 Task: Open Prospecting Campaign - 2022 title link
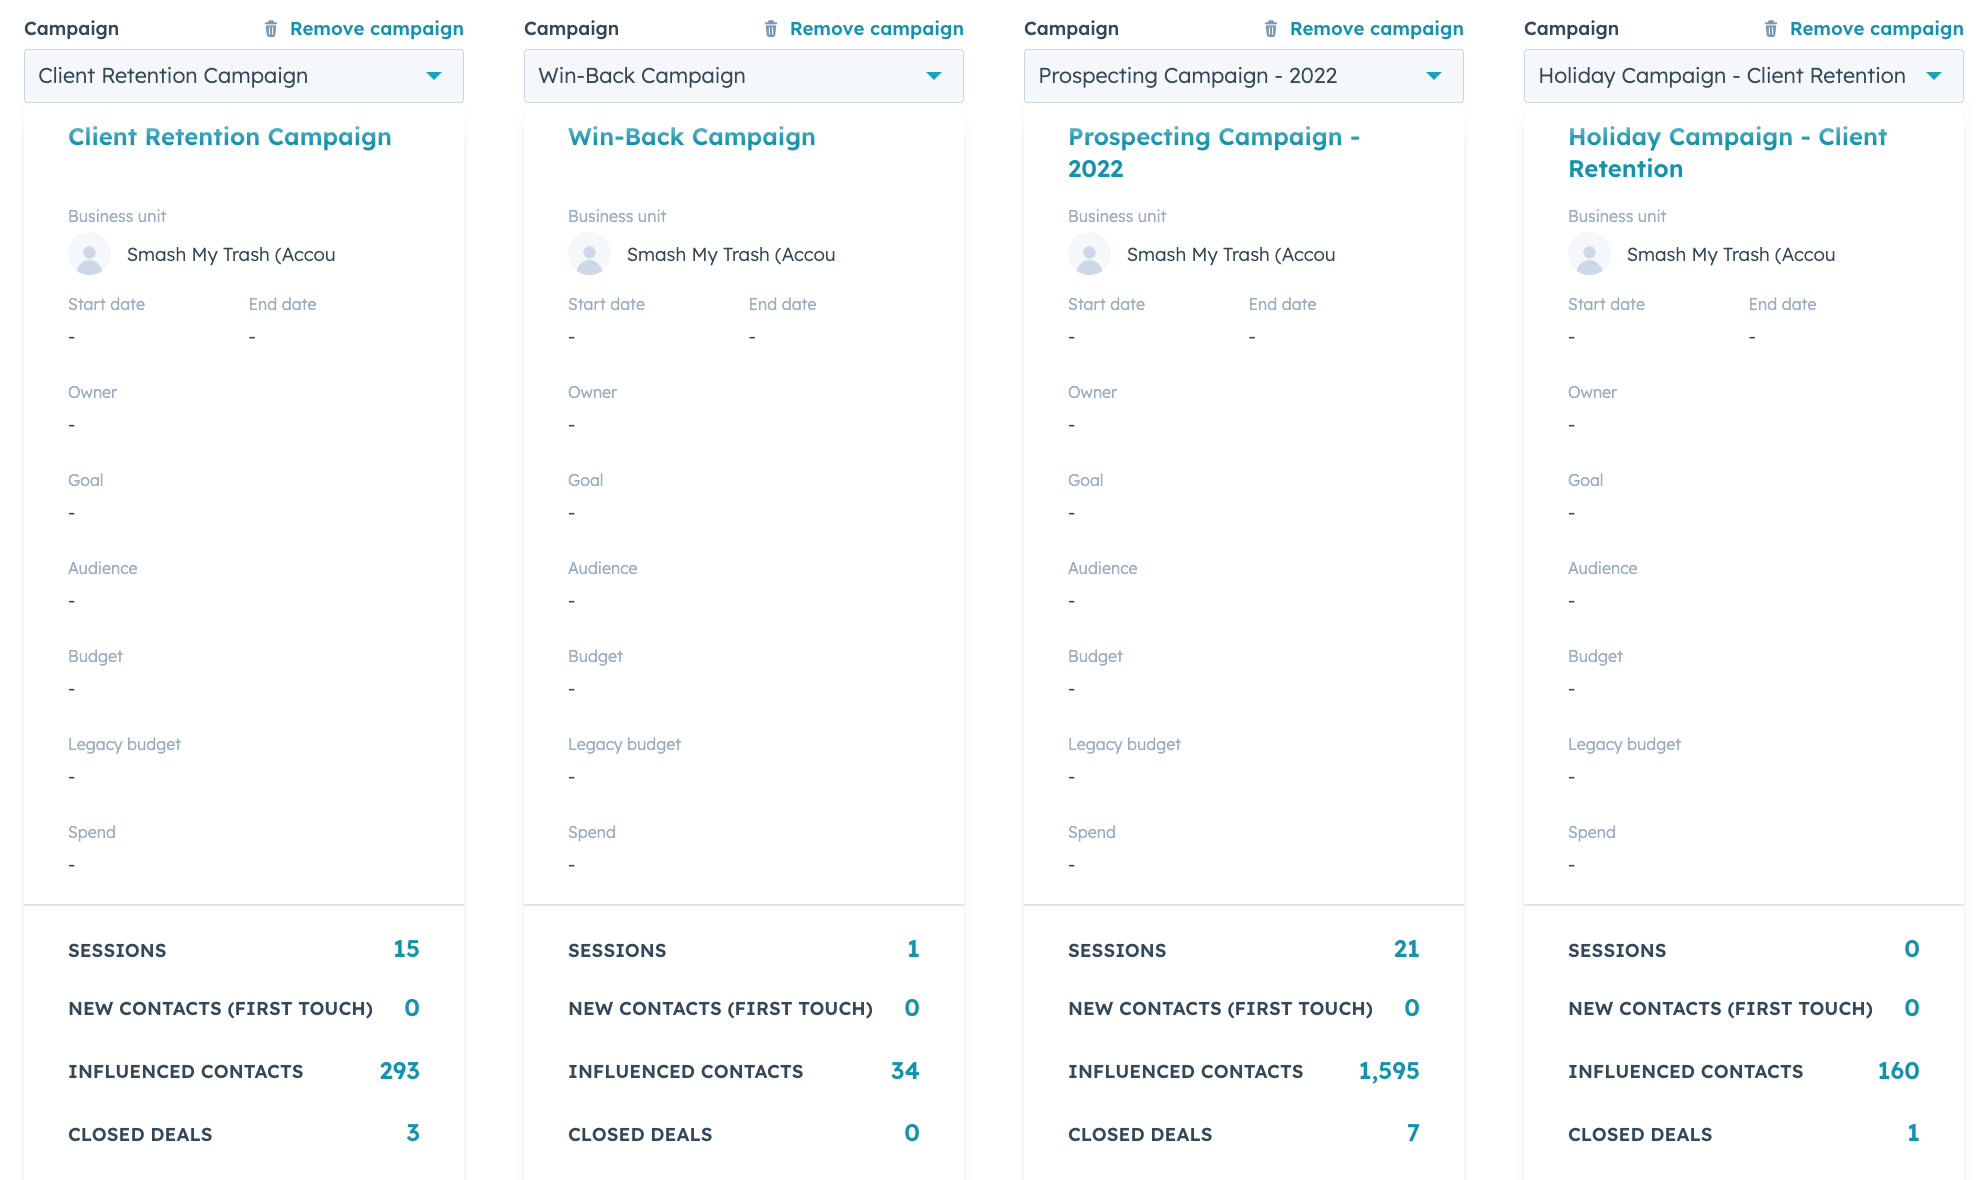tap(1214, 153)
